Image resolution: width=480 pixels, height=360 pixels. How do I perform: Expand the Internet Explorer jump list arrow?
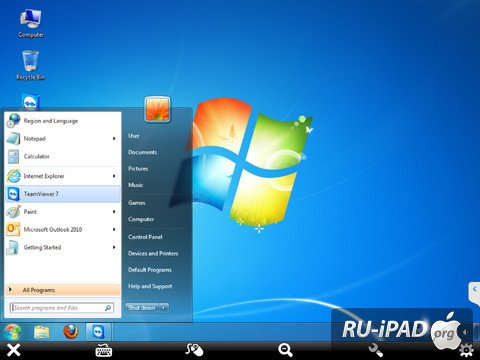[114, 176]
